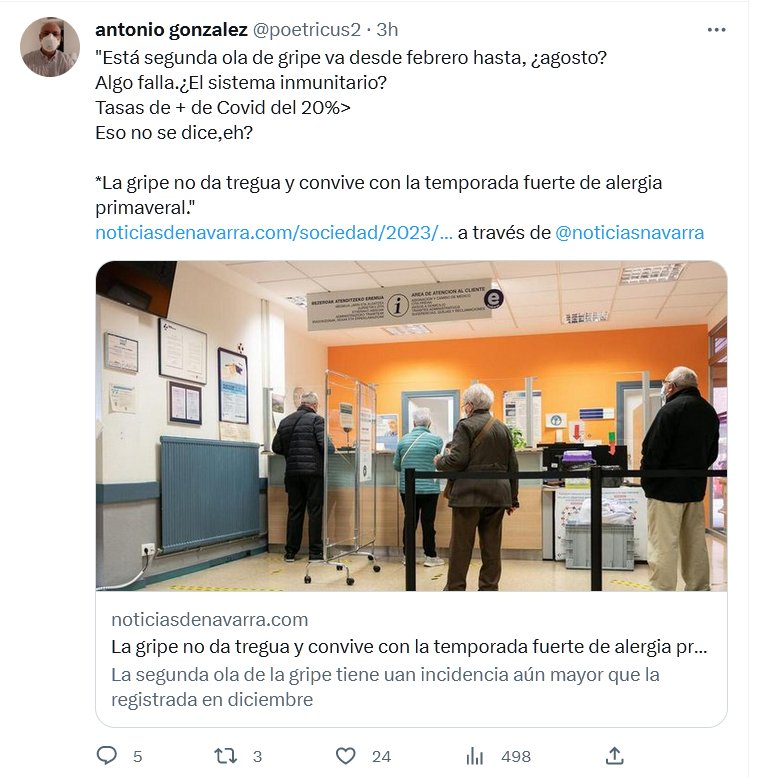Click the antonio gonzalez display name
The image size is (758, 778).
click(x=171, y=30)
